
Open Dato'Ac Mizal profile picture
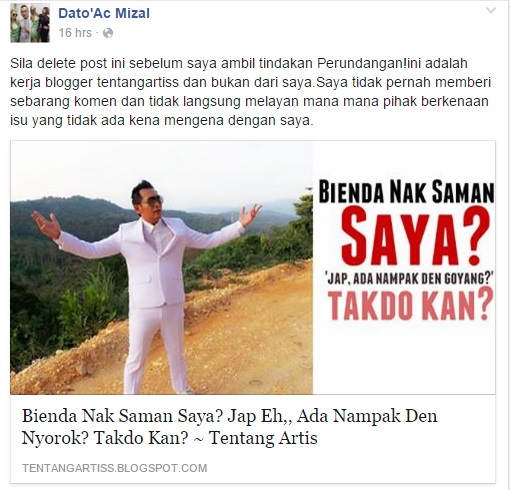point(30,23)
